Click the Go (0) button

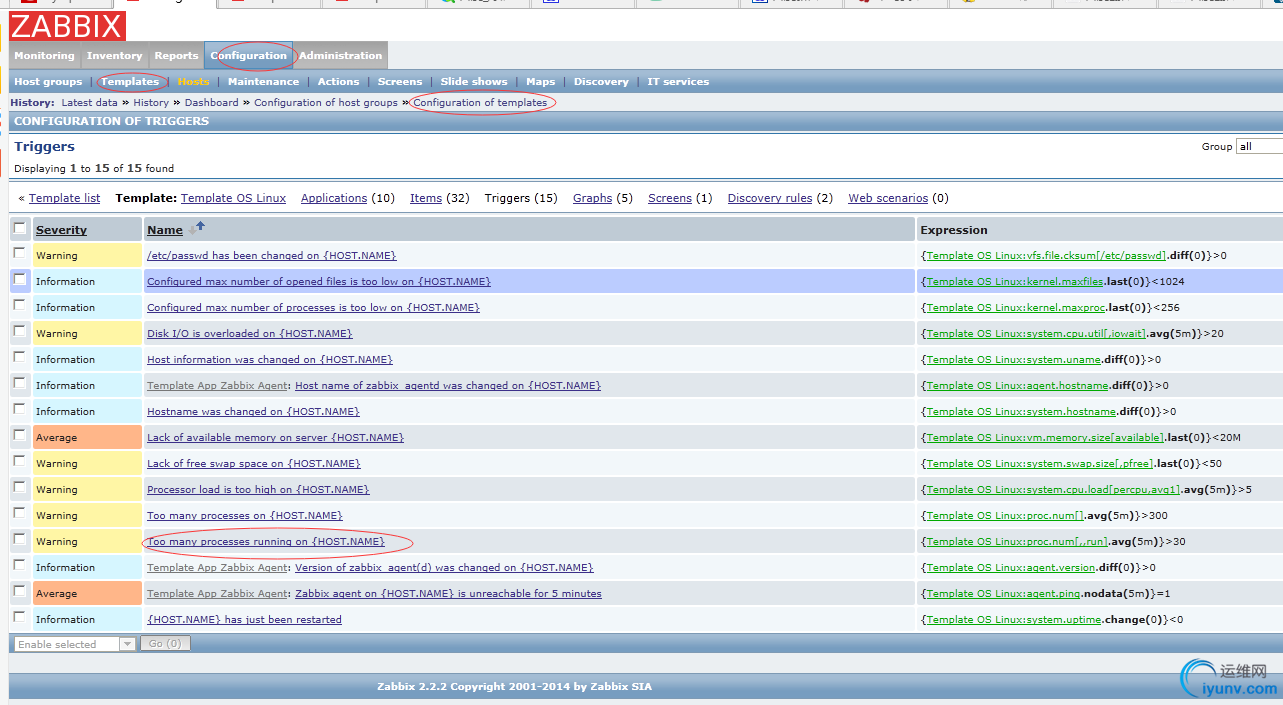pos(165,644)
